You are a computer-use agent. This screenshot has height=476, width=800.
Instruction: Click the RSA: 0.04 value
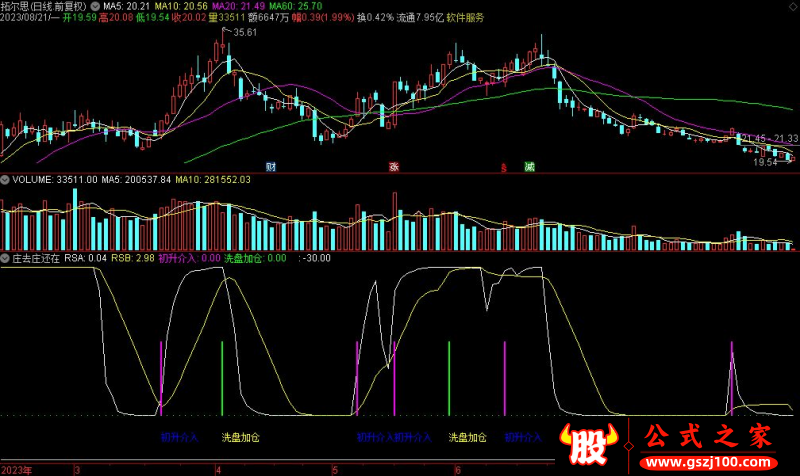coord(85,258)
